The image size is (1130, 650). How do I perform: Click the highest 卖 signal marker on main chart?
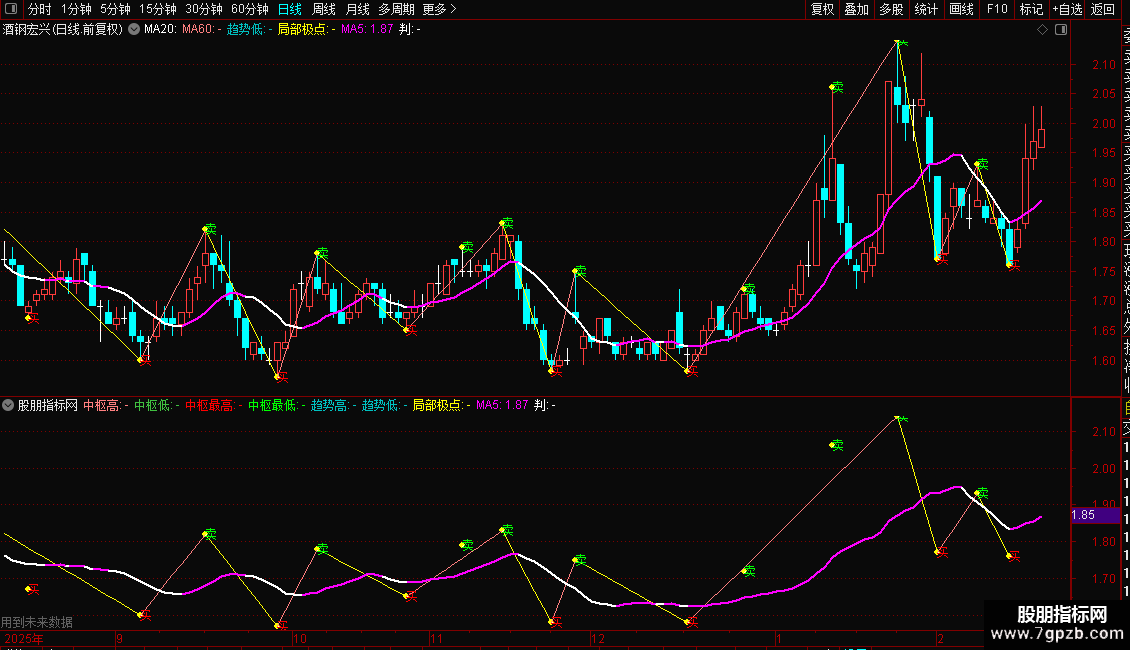tap(900, 43)
